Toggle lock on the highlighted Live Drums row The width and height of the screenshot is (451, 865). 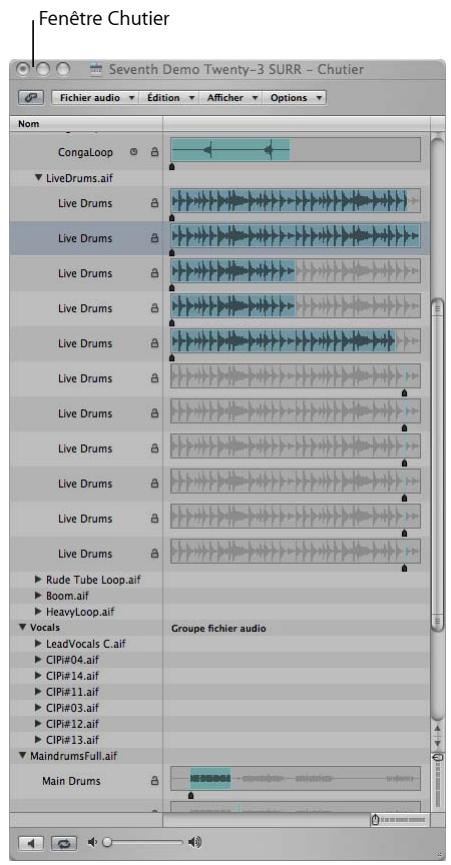[154, 238]
